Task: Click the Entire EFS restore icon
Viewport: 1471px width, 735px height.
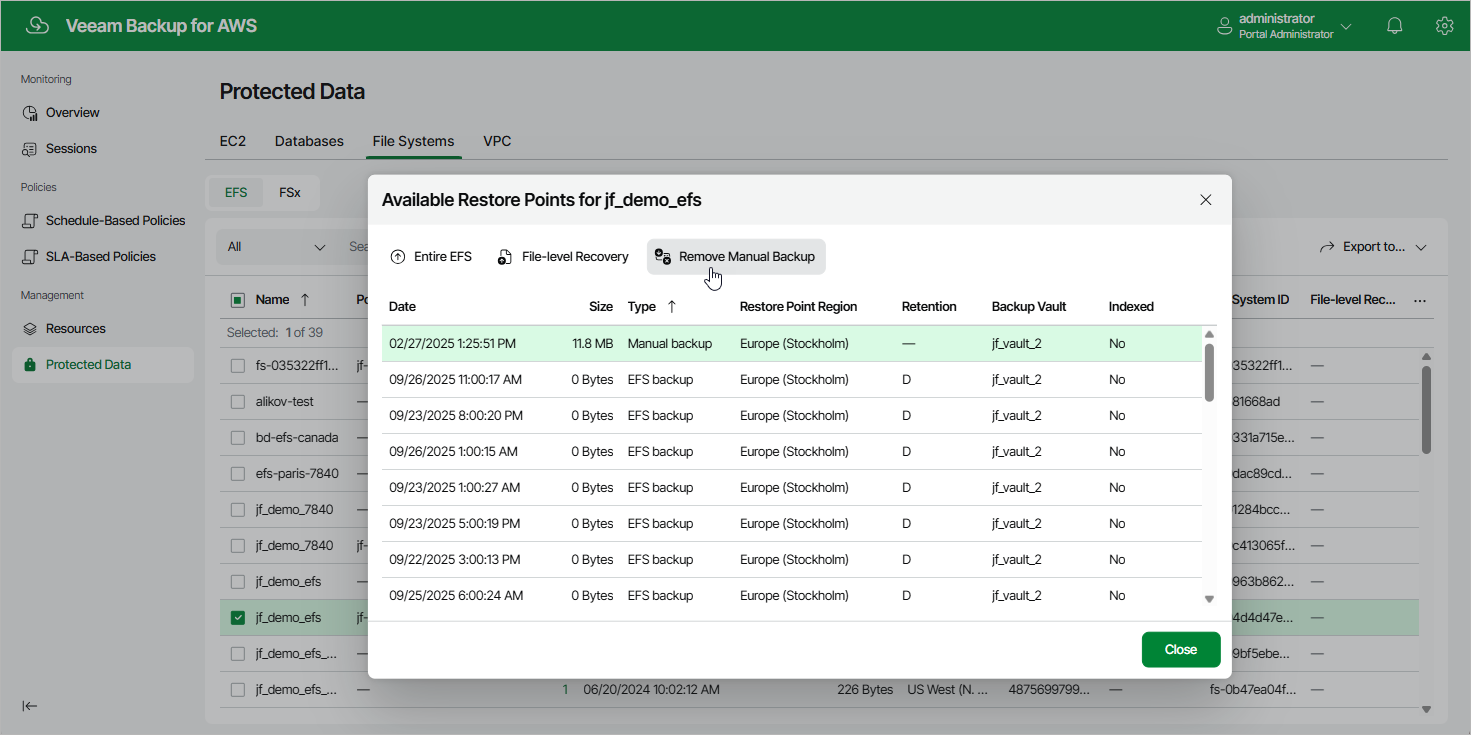Action: click(398, 257)
